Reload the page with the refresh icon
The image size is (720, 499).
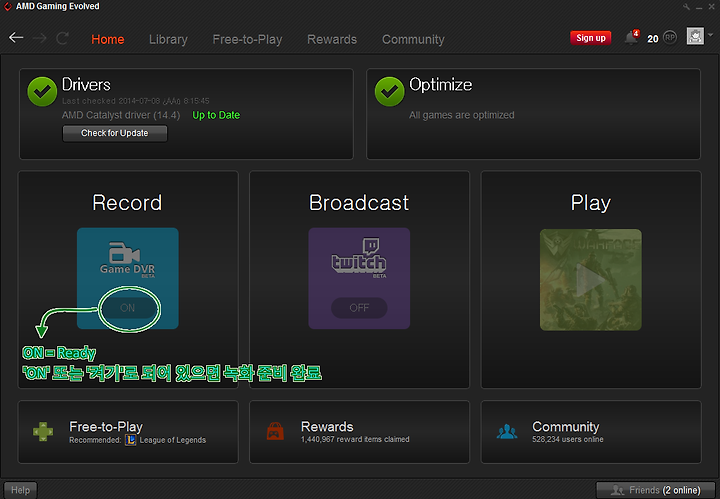[x=62, y=38]
